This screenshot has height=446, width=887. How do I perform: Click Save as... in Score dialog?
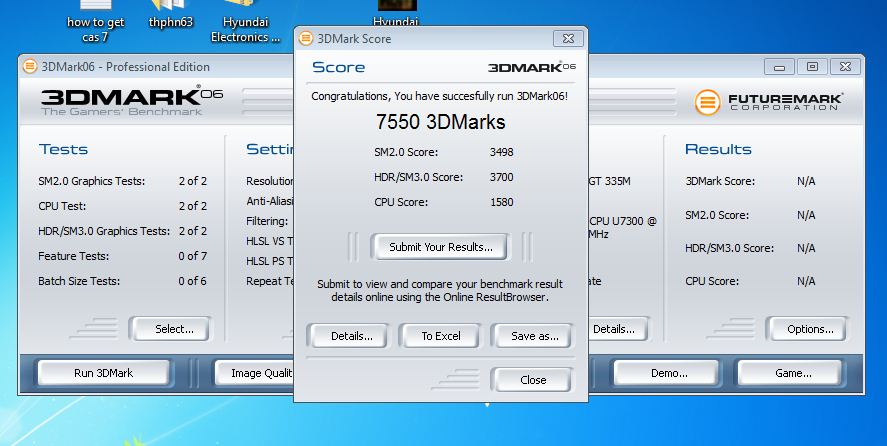535,336
